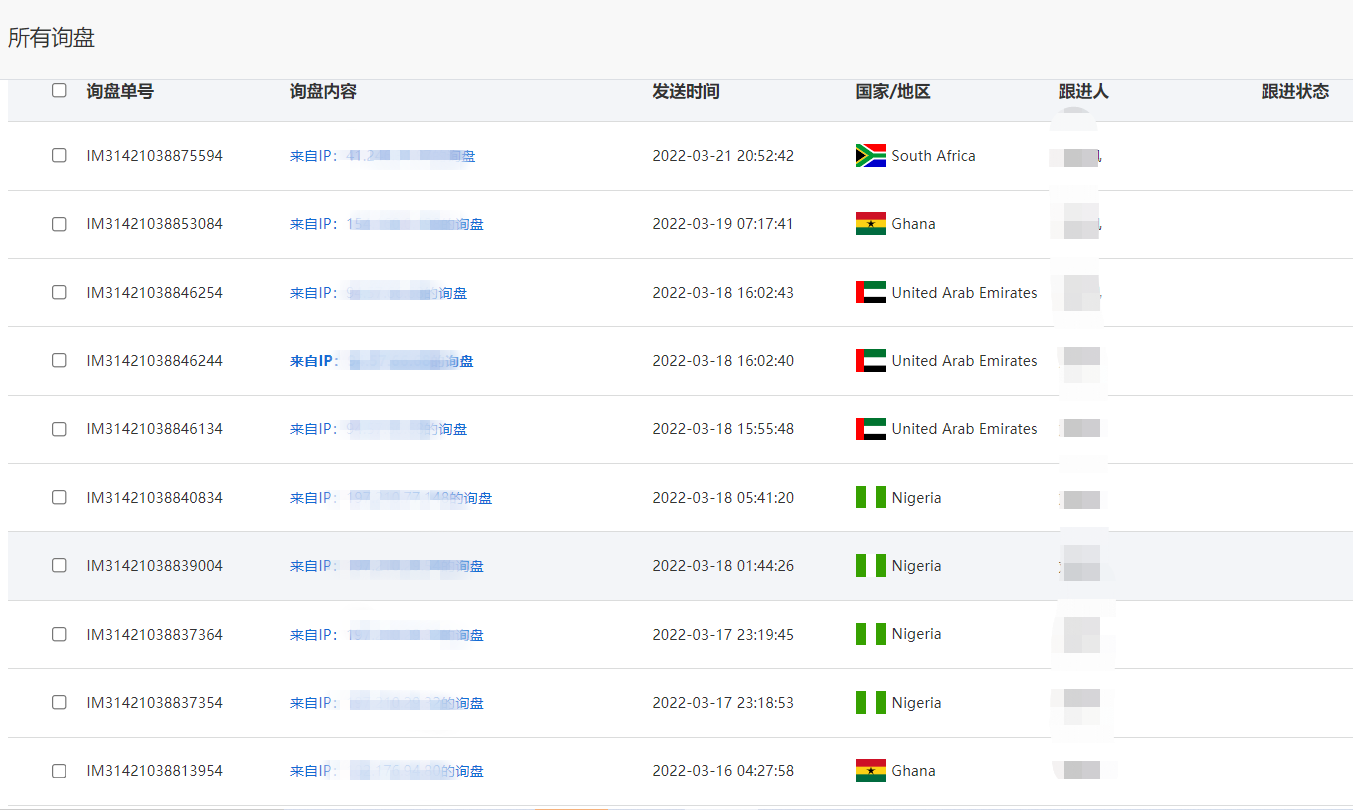Viewport: 1353px width, 810px height.
Task: Toggle the select-all checkbox in table header
Action: (x=59, y=90)
